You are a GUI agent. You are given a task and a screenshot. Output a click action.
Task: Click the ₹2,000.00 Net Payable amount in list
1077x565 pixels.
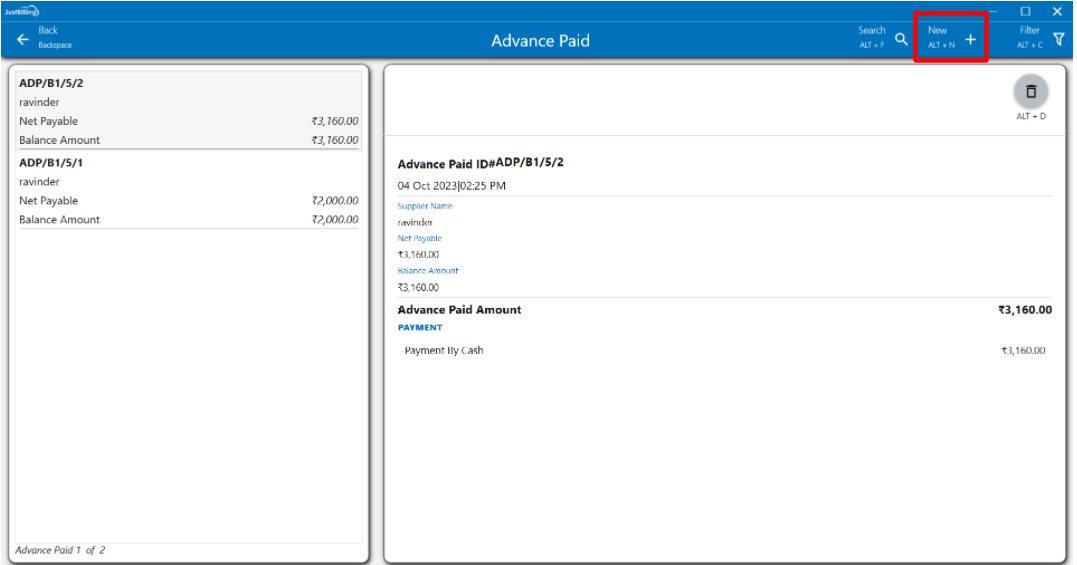(x=334, y=201)
